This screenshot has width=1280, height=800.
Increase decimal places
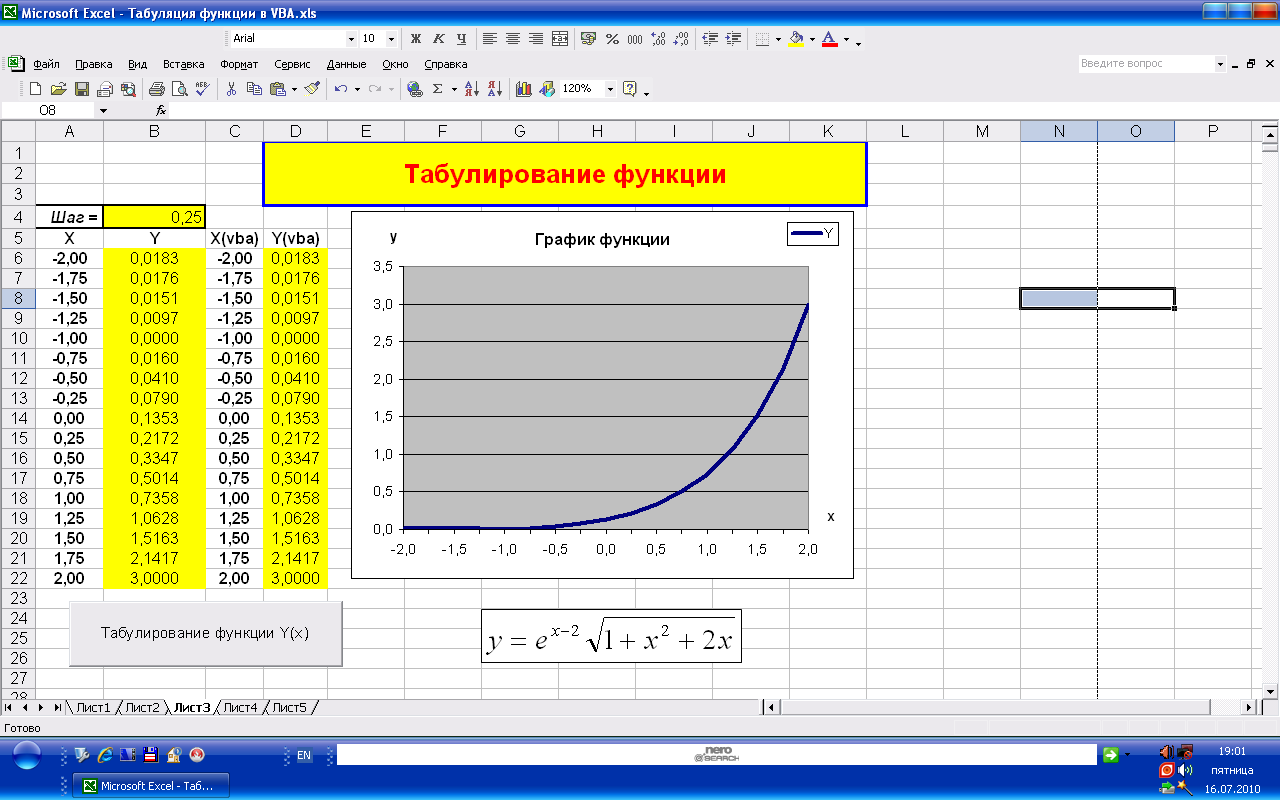coord(658,39)
